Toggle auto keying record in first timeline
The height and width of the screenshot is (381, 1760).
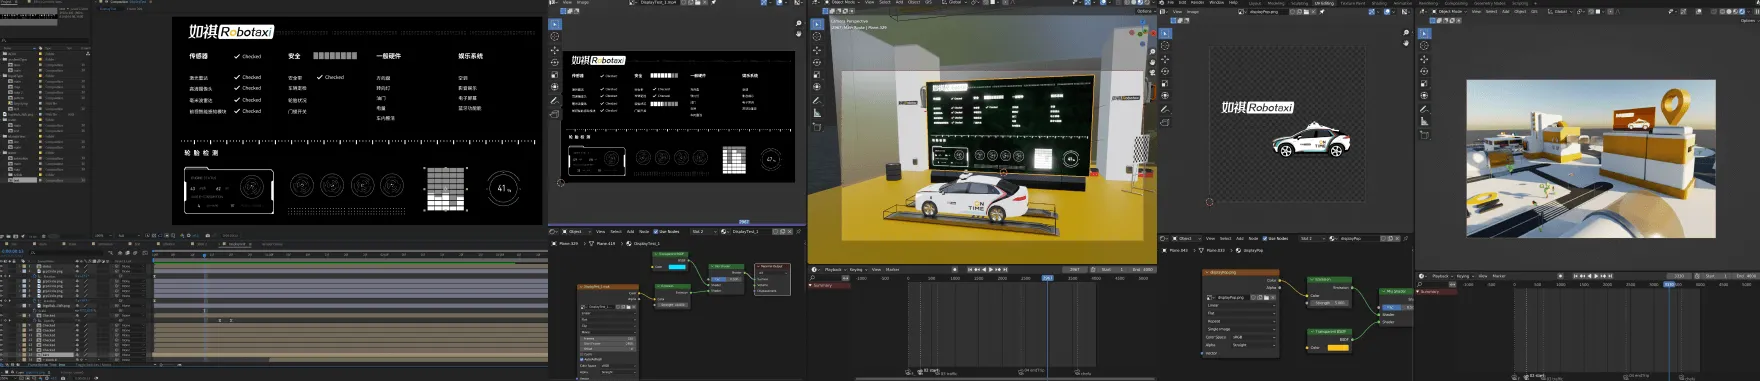coord(954,269)
